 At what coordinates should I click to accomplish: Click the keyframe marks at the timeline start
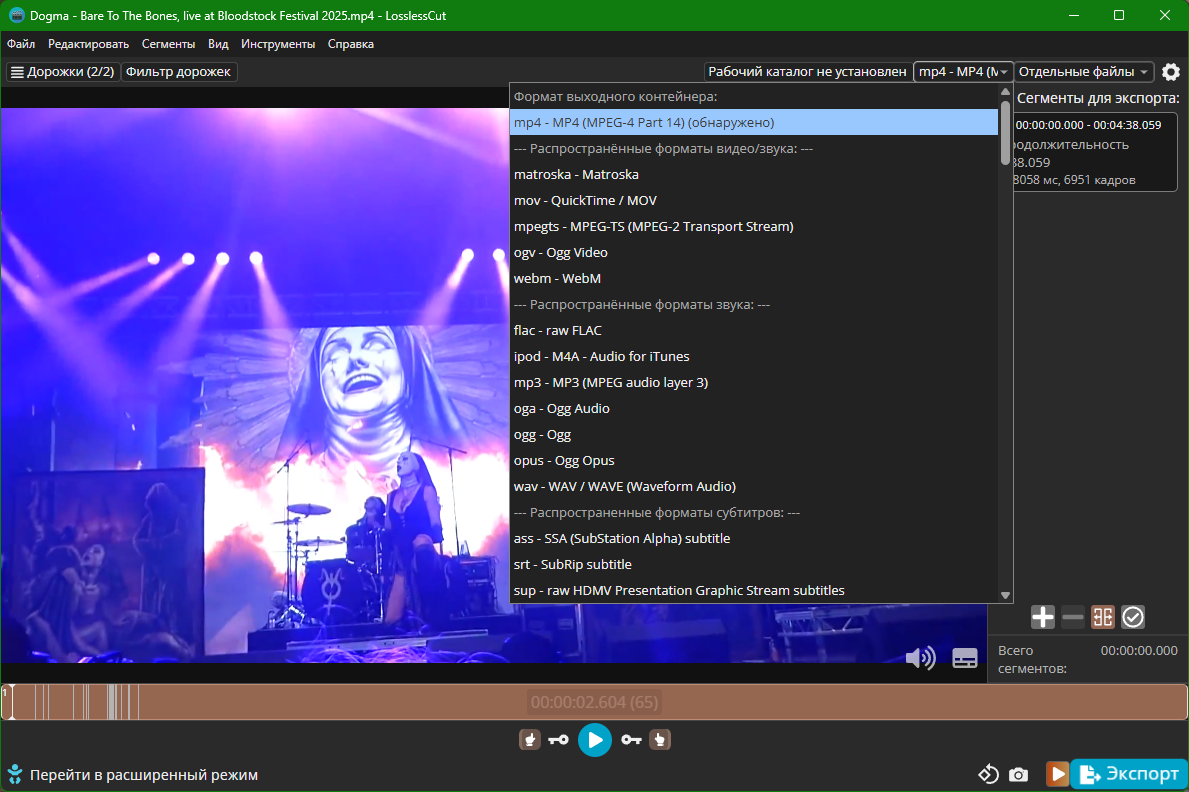(x=87, y=702)
